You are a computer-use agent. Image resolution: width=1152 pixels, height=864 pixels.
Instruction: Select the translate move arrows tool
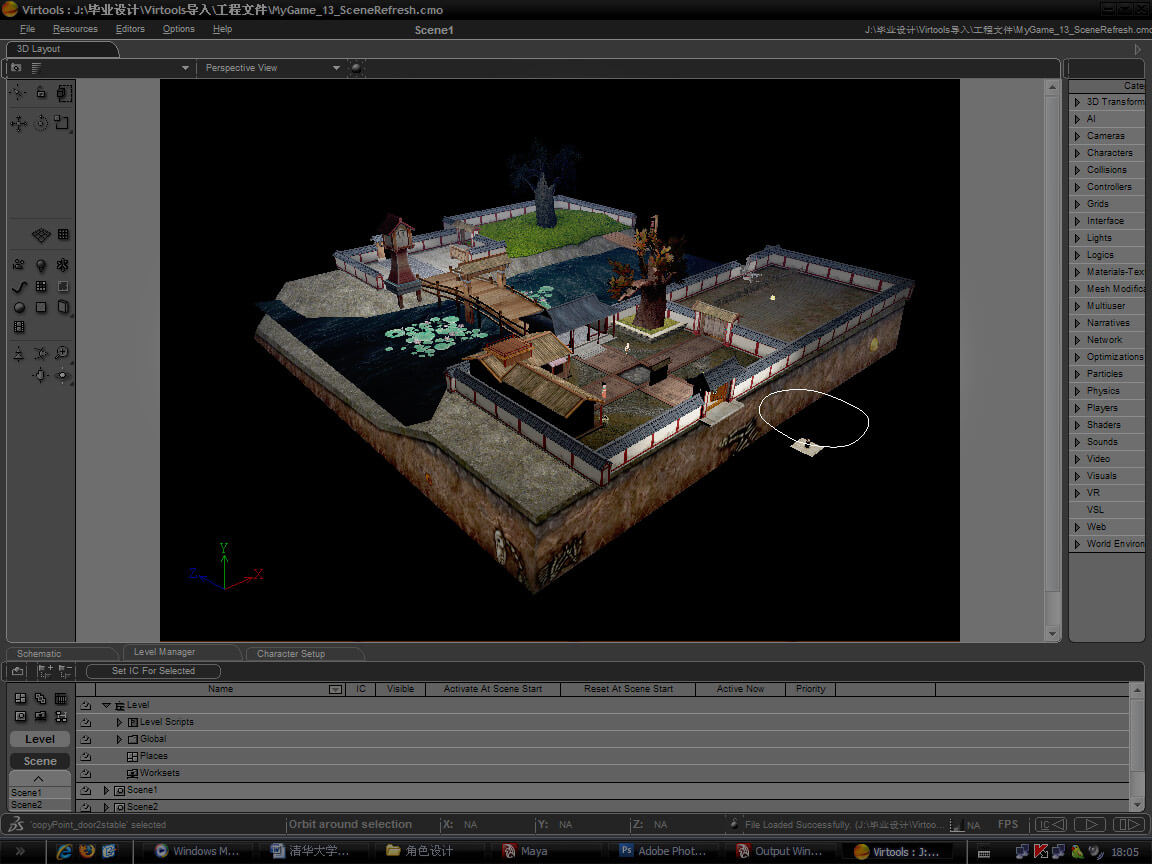tap(19, 123)
